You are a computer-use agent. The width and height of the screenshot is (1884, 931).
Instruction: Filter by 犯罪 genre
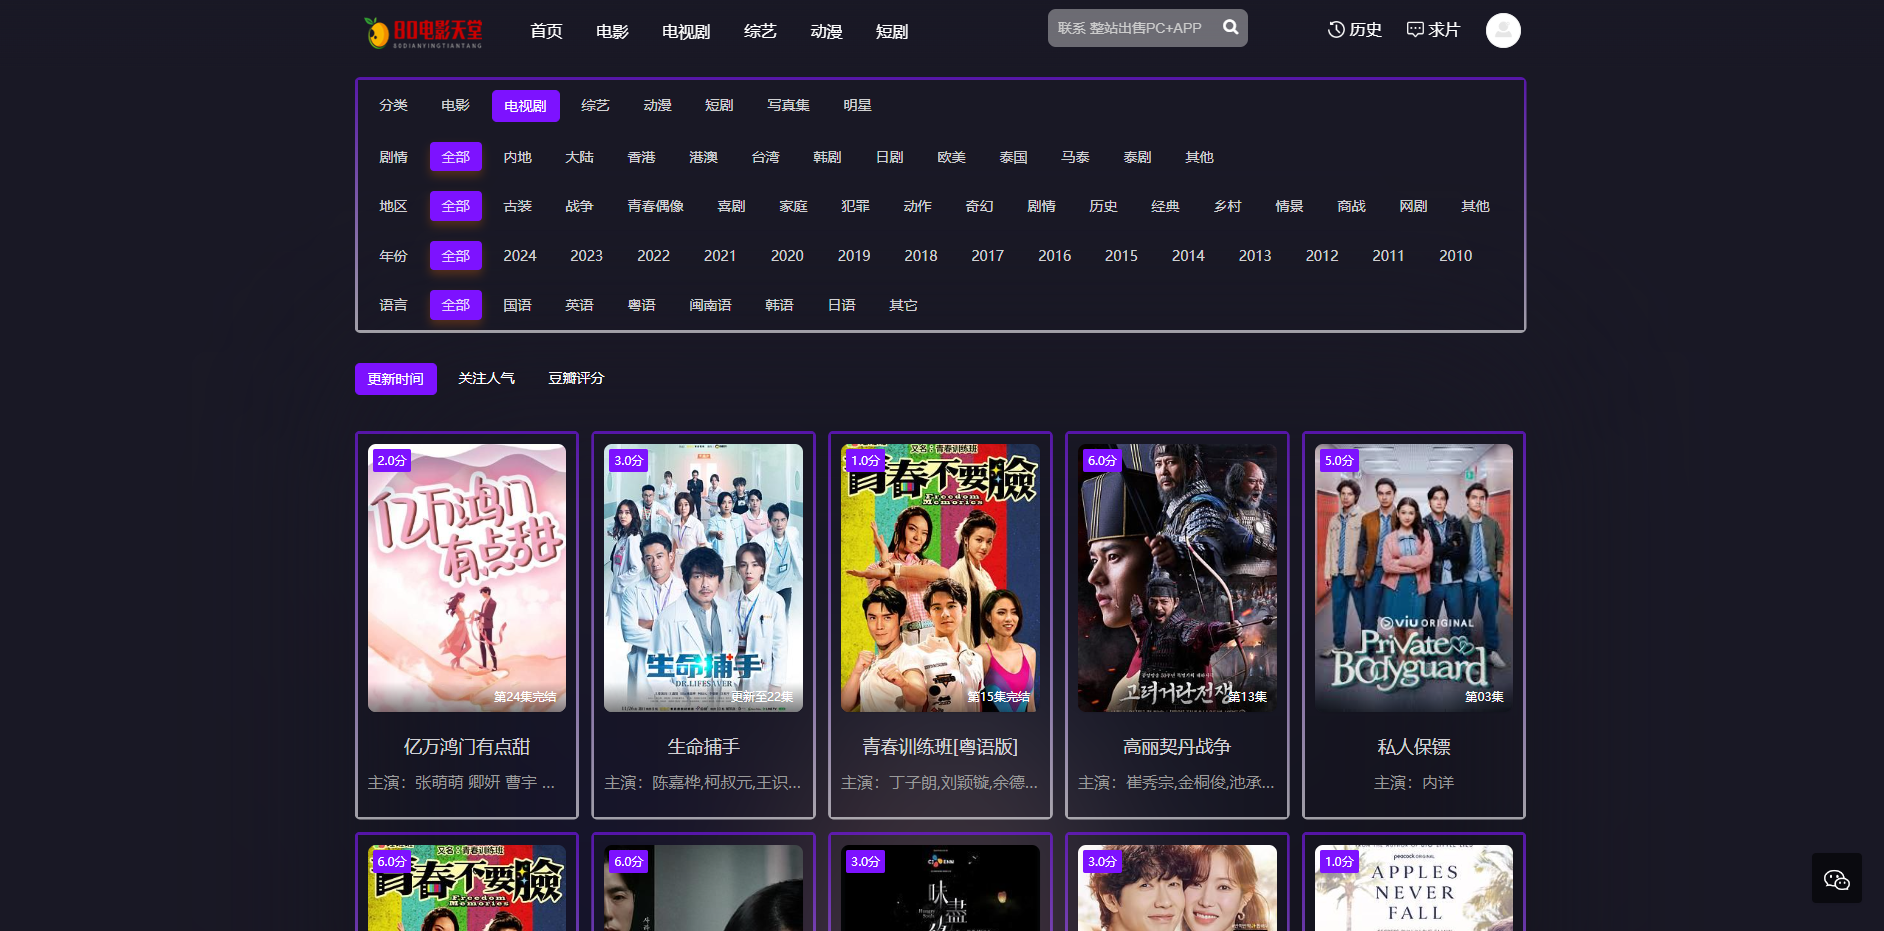855,206
